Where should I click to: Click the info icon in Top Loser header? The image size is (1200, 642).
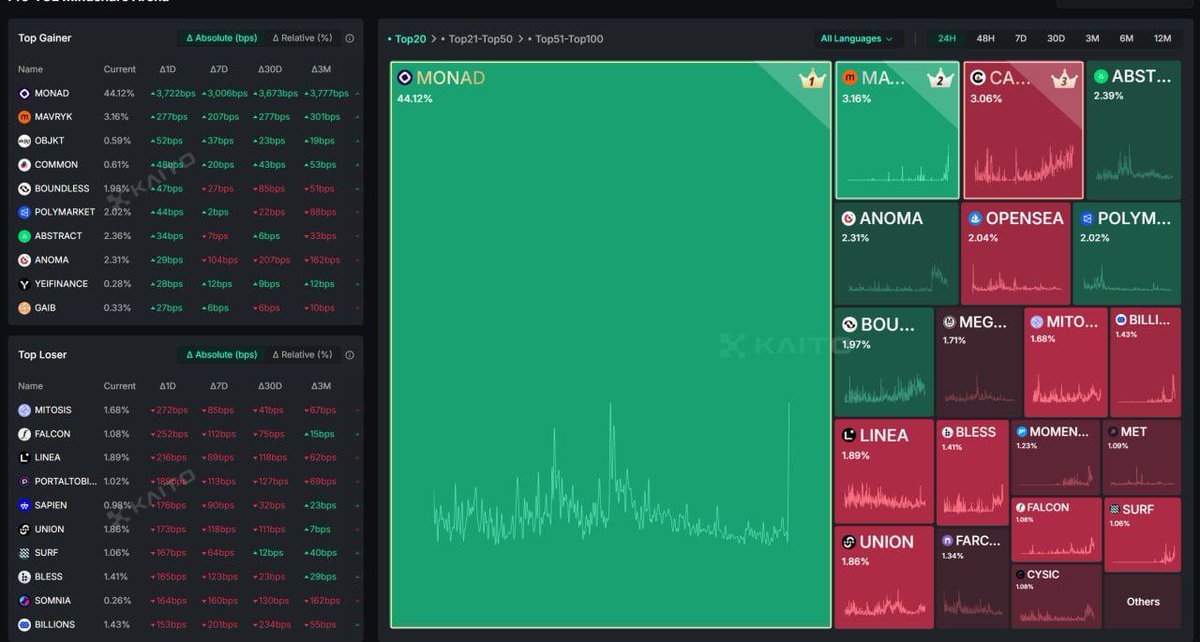click(x=350, y=355)
